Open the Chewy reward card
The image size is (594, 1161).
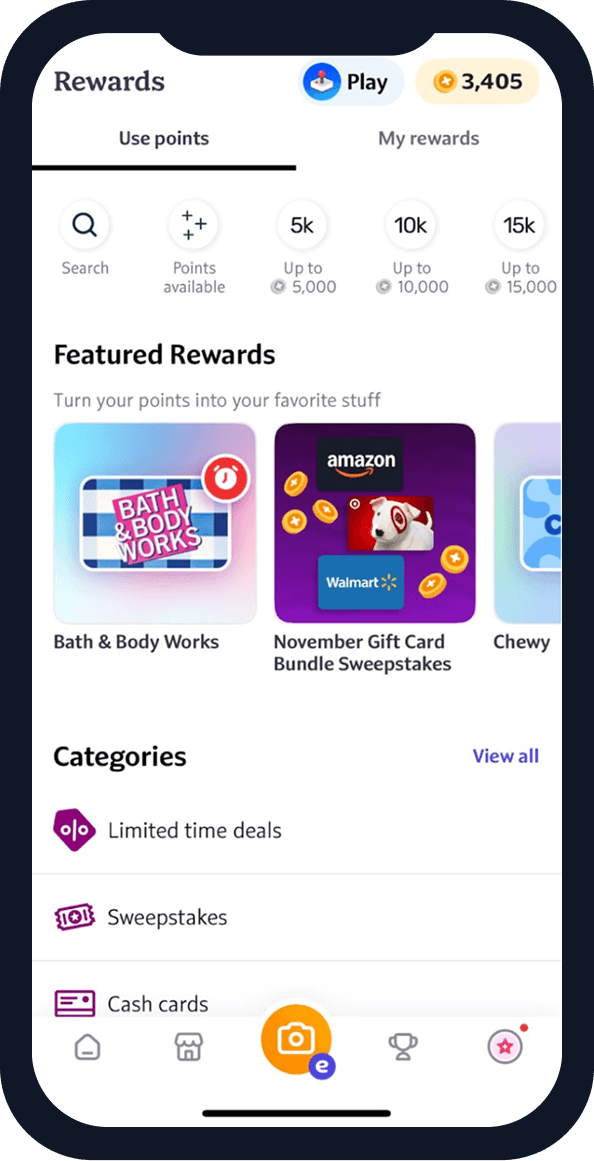coord(527,538)
